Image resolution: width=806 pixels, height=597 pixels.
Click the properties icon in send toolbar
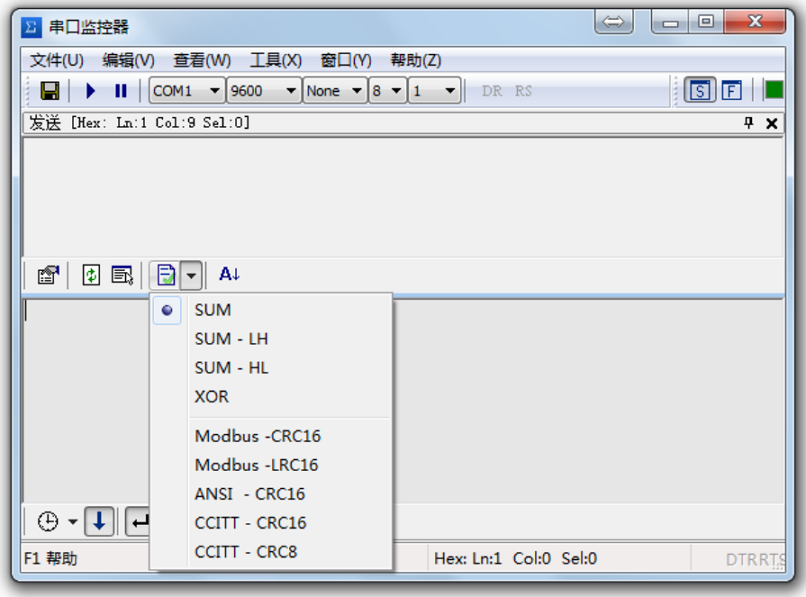click(x=47, y=274)
